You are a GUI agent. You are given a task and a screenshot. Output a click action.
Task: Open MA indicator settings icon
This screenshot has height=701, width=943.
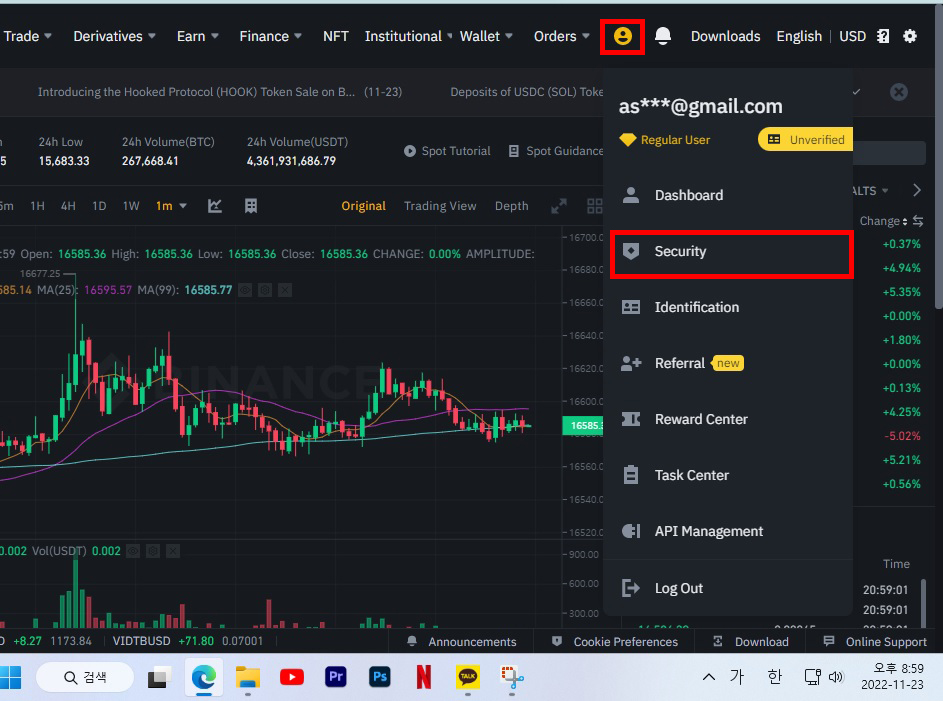pos(265,290)
